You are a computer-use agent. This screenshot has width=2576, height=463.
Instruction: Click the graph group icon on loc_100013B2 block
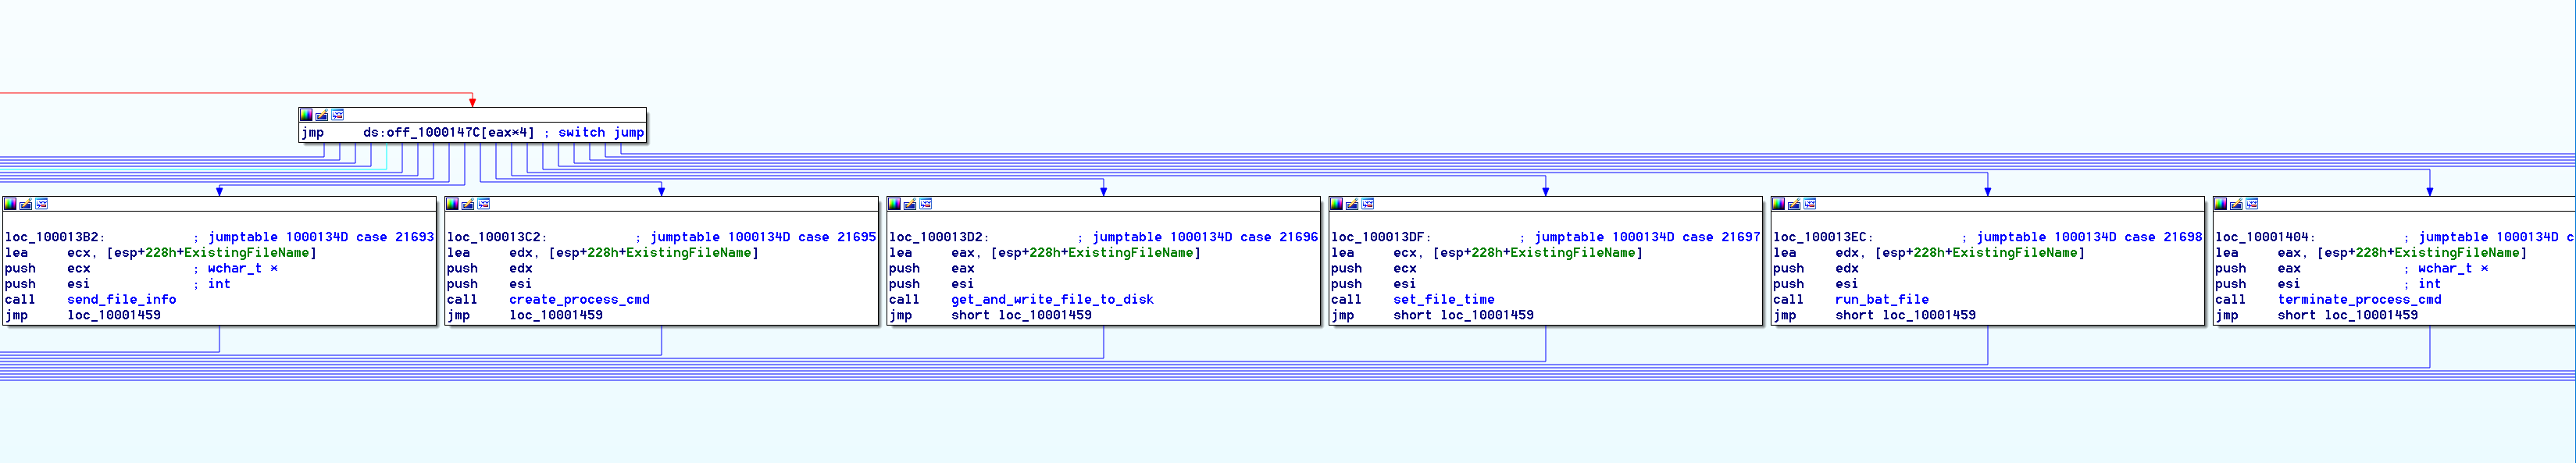point(42,204)
